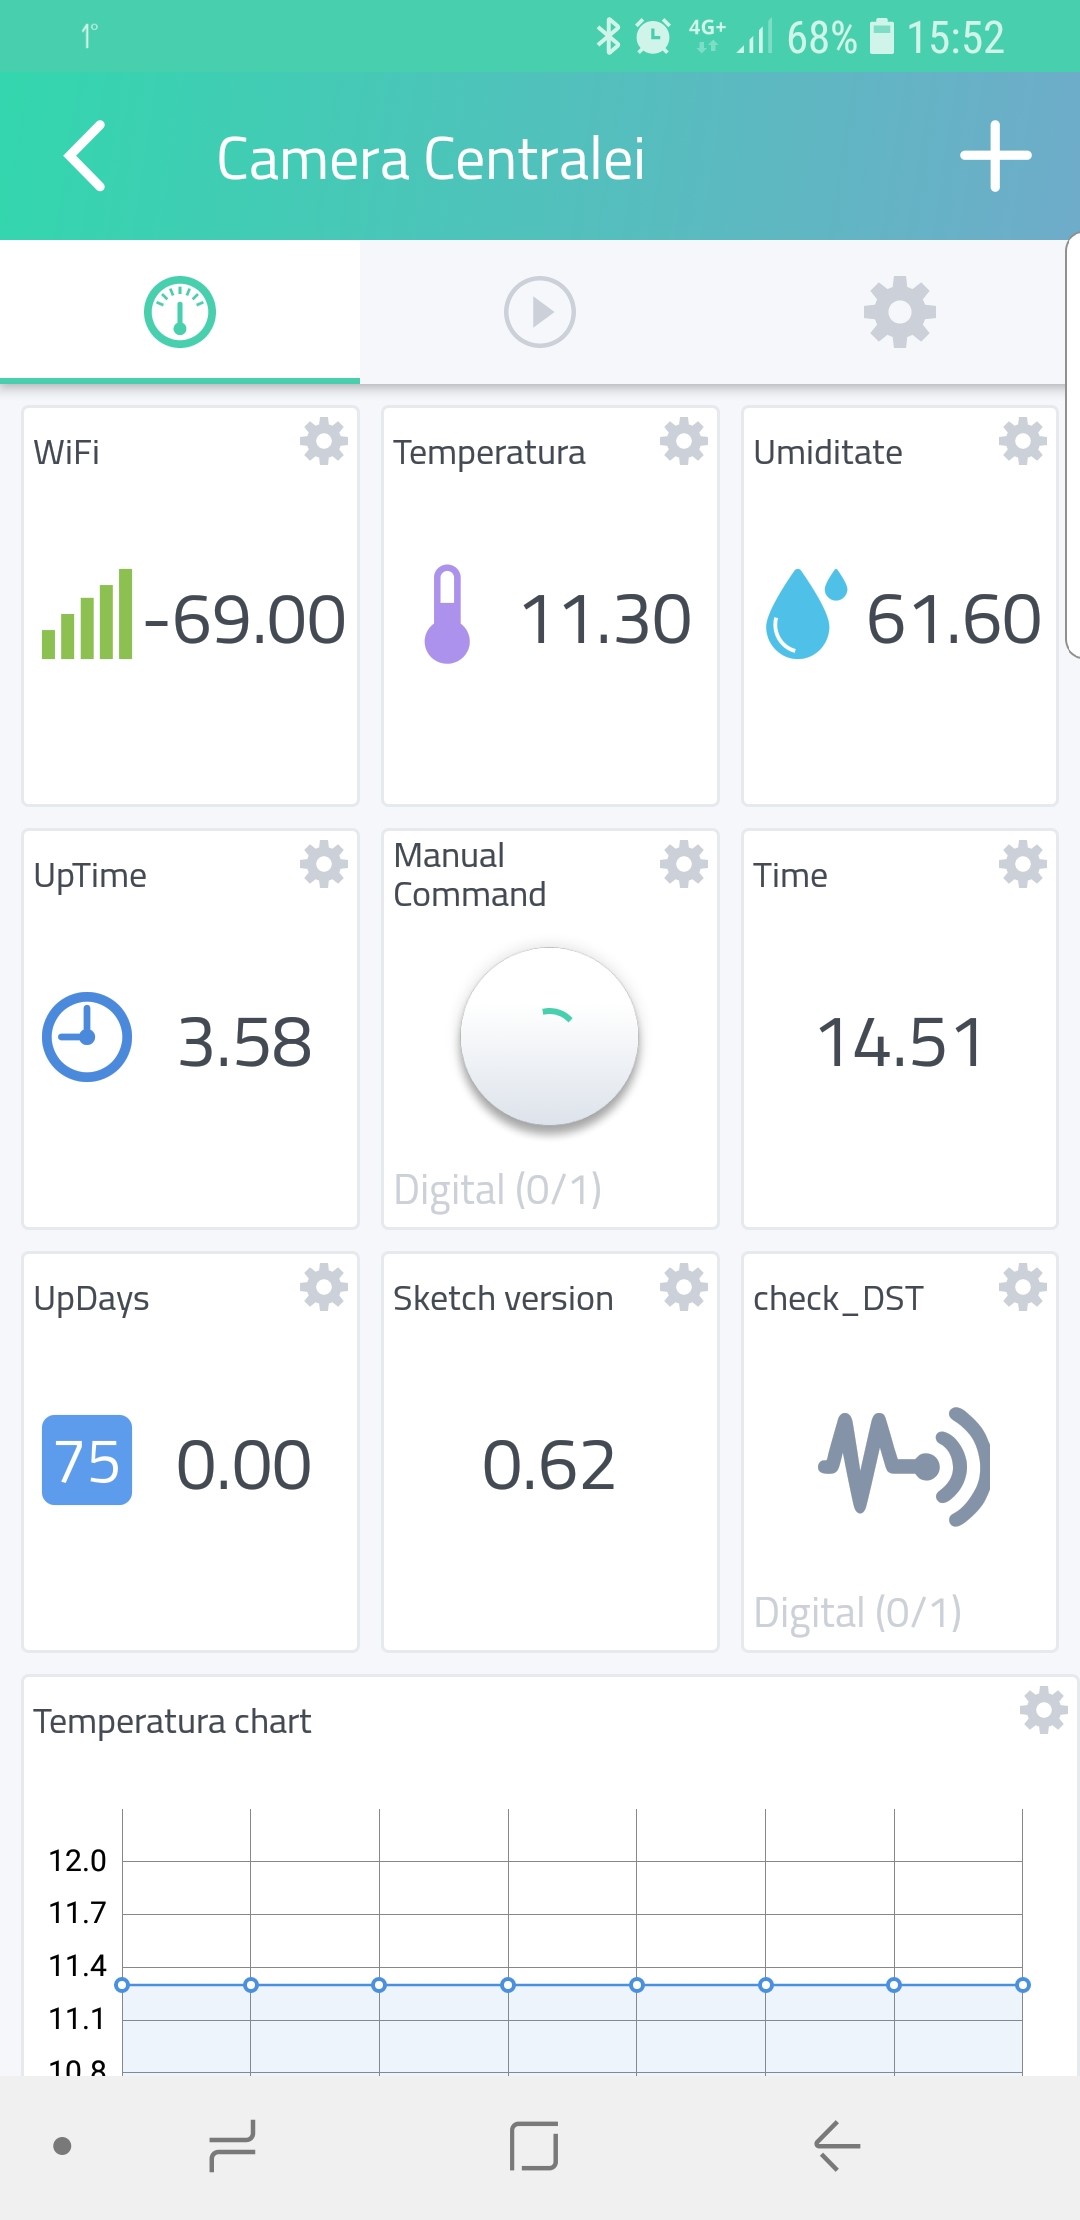Switch to the dashboard gauge tab
This screenshot has width=1080, height=2220.
180,312
